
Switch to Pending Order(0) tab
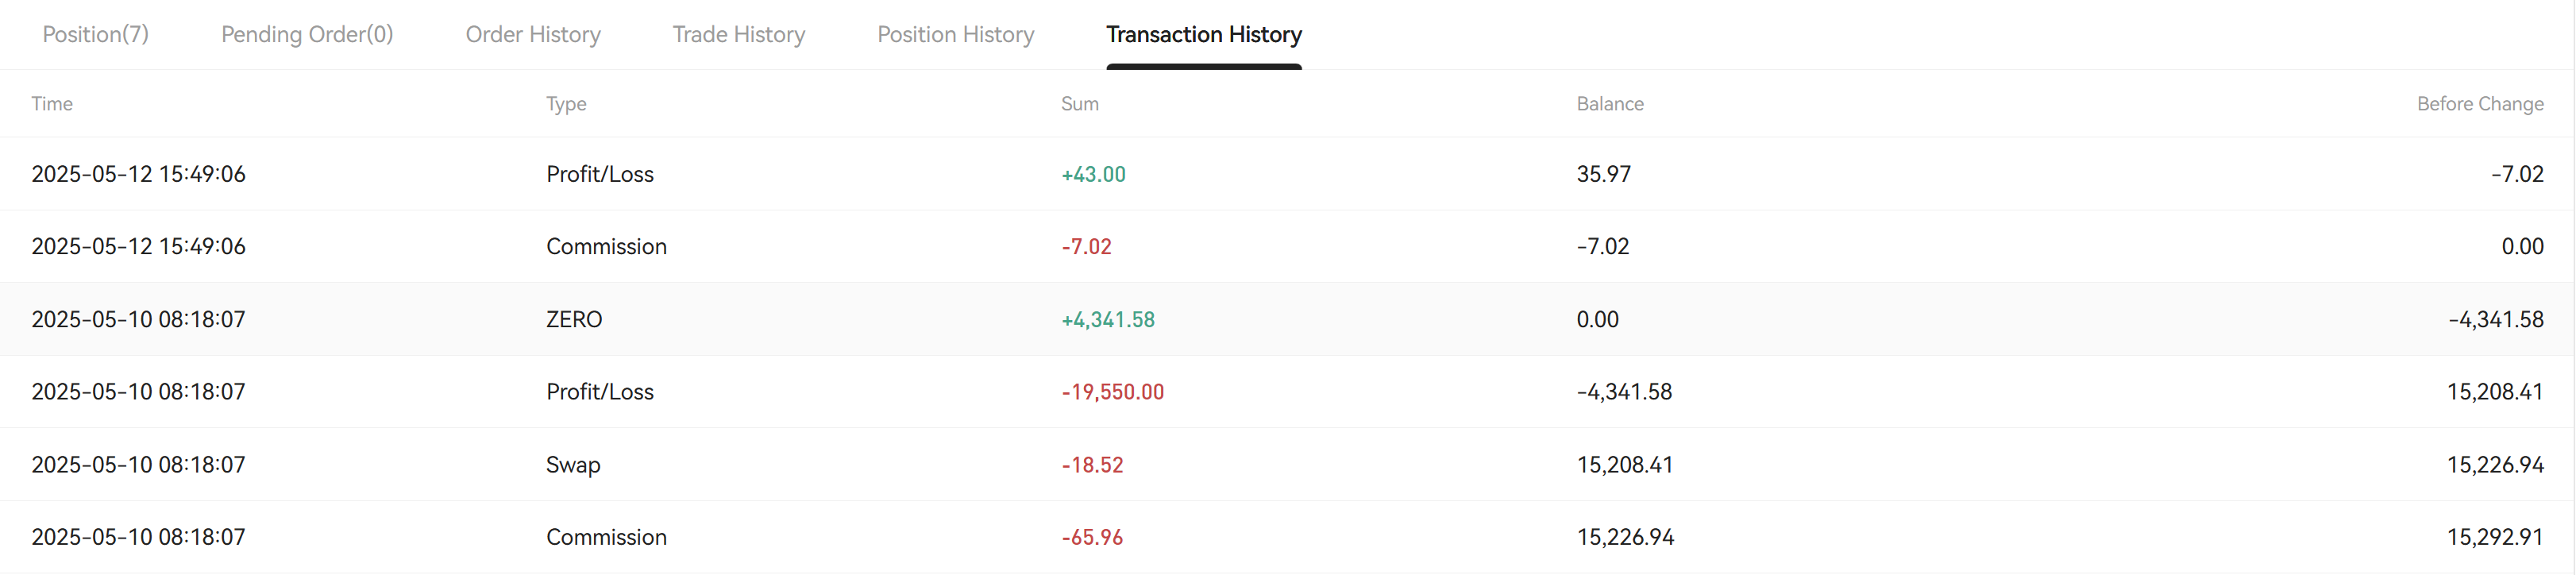[307, 34]
